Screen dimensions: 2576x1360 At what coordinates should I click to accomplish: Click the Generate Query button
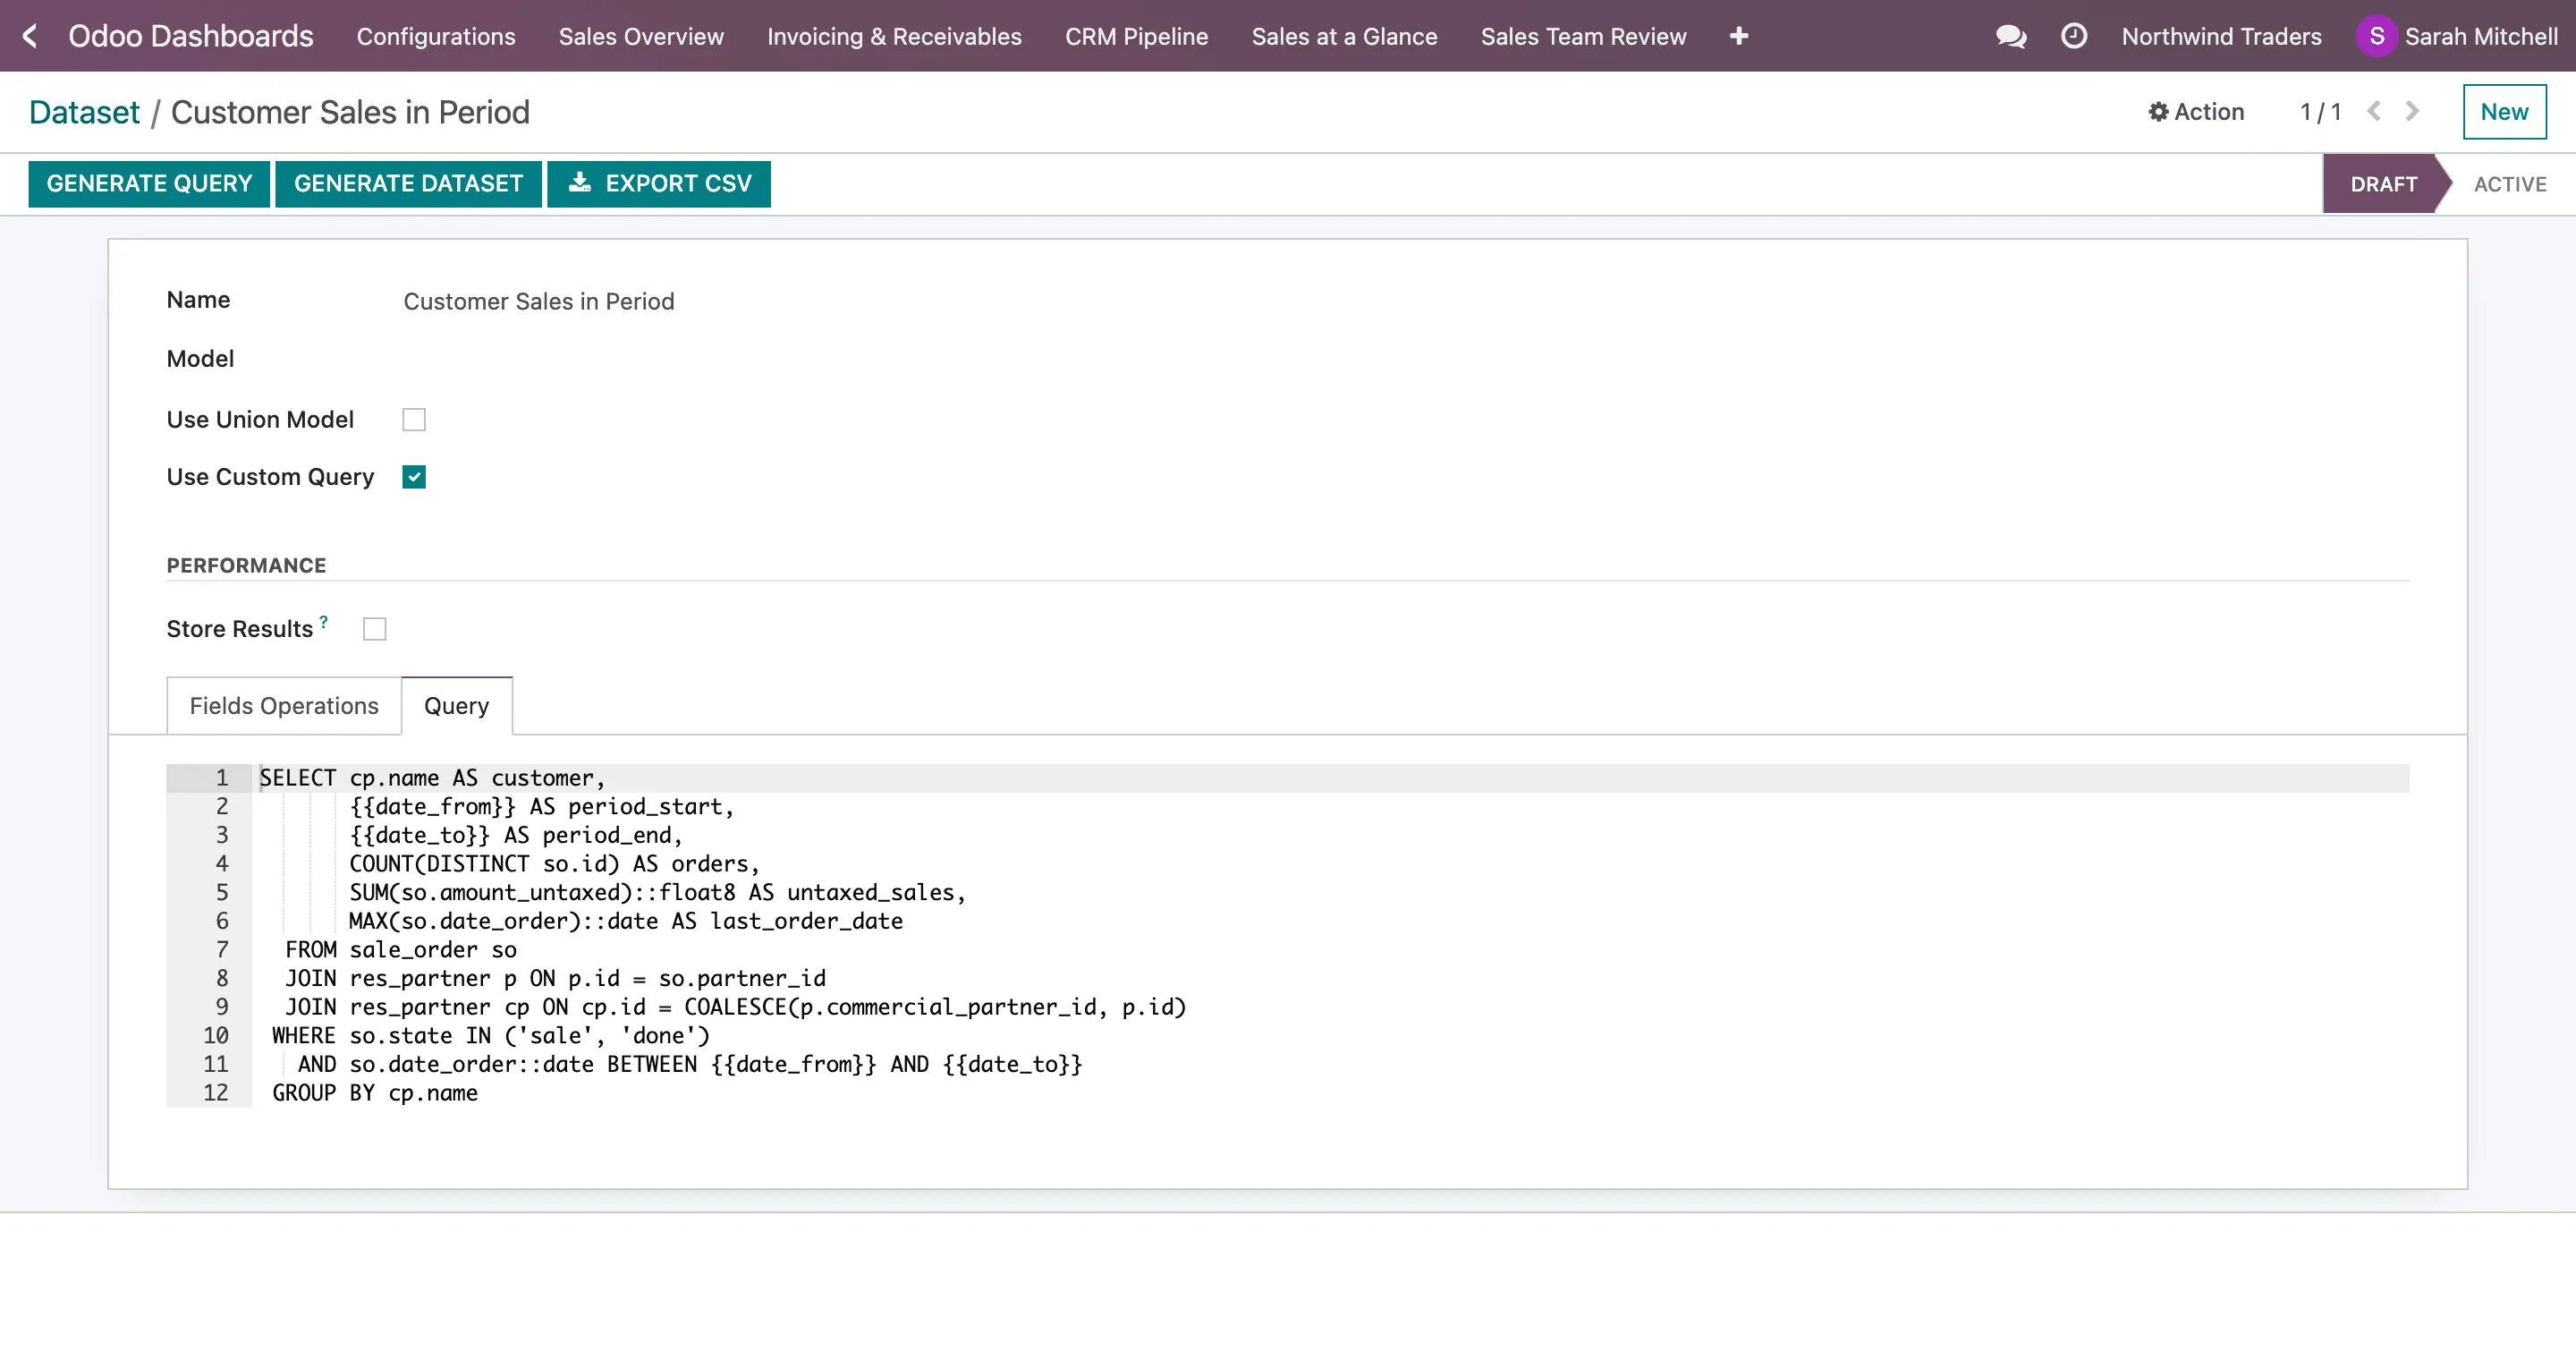click(149, 184)
